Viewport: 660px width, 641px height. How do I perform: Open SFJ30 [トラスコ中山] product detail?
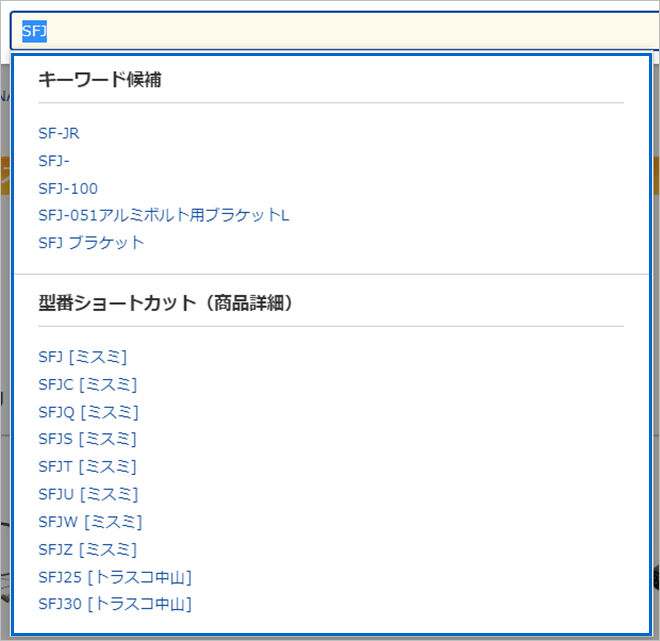point(115,604)
